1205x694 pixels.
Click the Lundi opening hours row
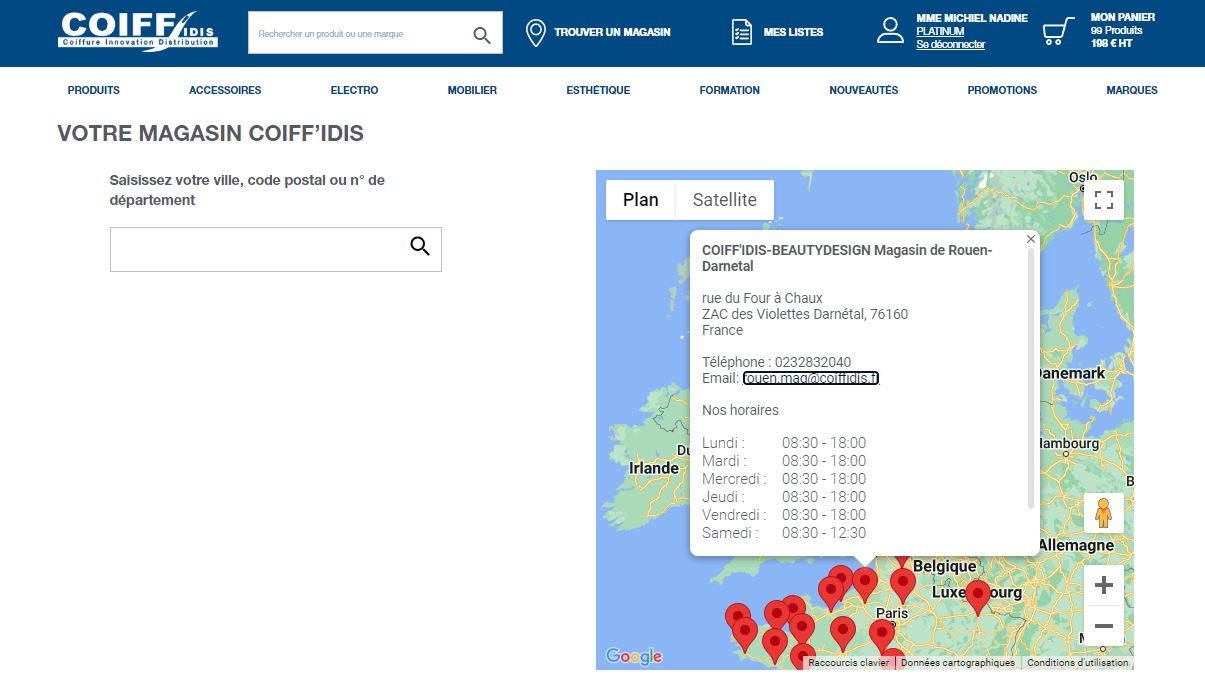coord(784,443)
